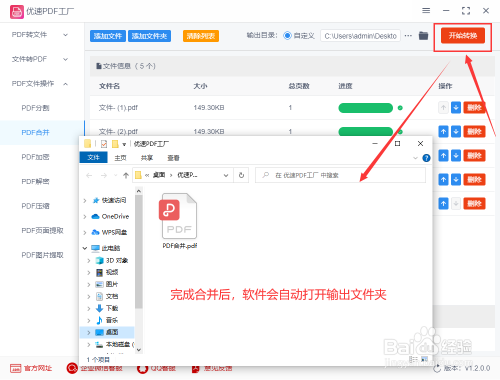Expand the Explorer ribbon chevron
Image resolution: width=500 pixels, height=380 pixels.
pos(415,158)
